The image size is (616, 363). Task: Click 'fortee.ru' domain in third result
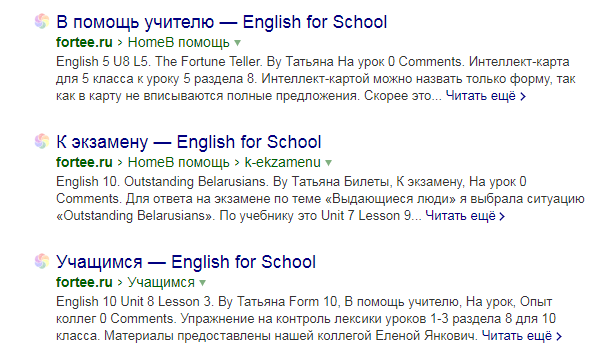(84, 282)
